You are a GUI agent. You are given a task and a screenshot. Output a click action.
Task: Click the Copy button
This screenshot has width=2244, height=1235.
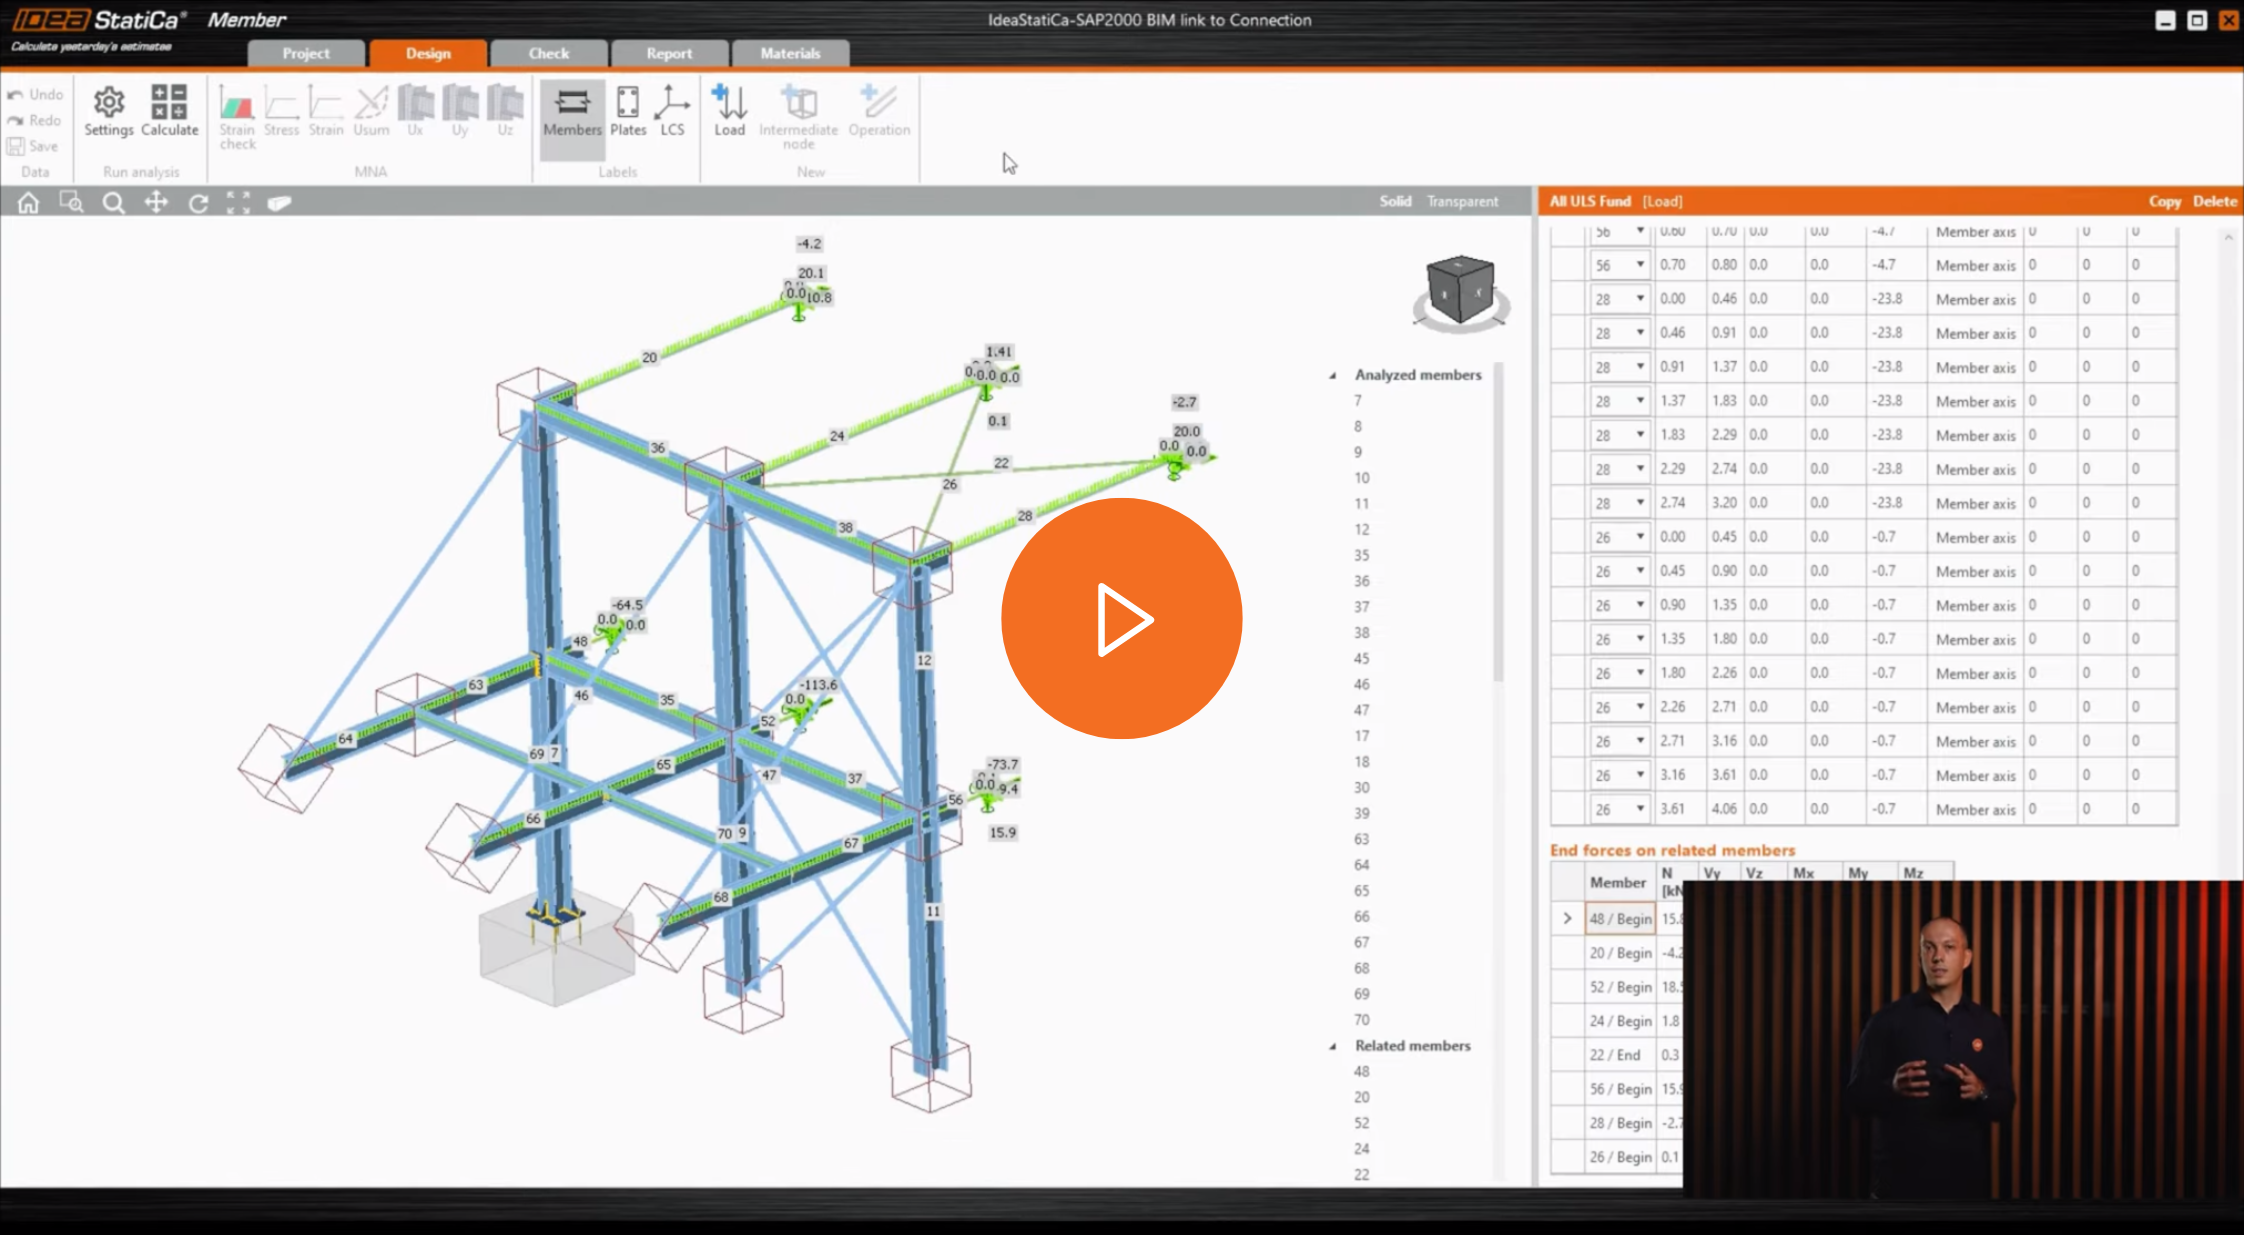pyautogui.click(x=2164, y=201)
